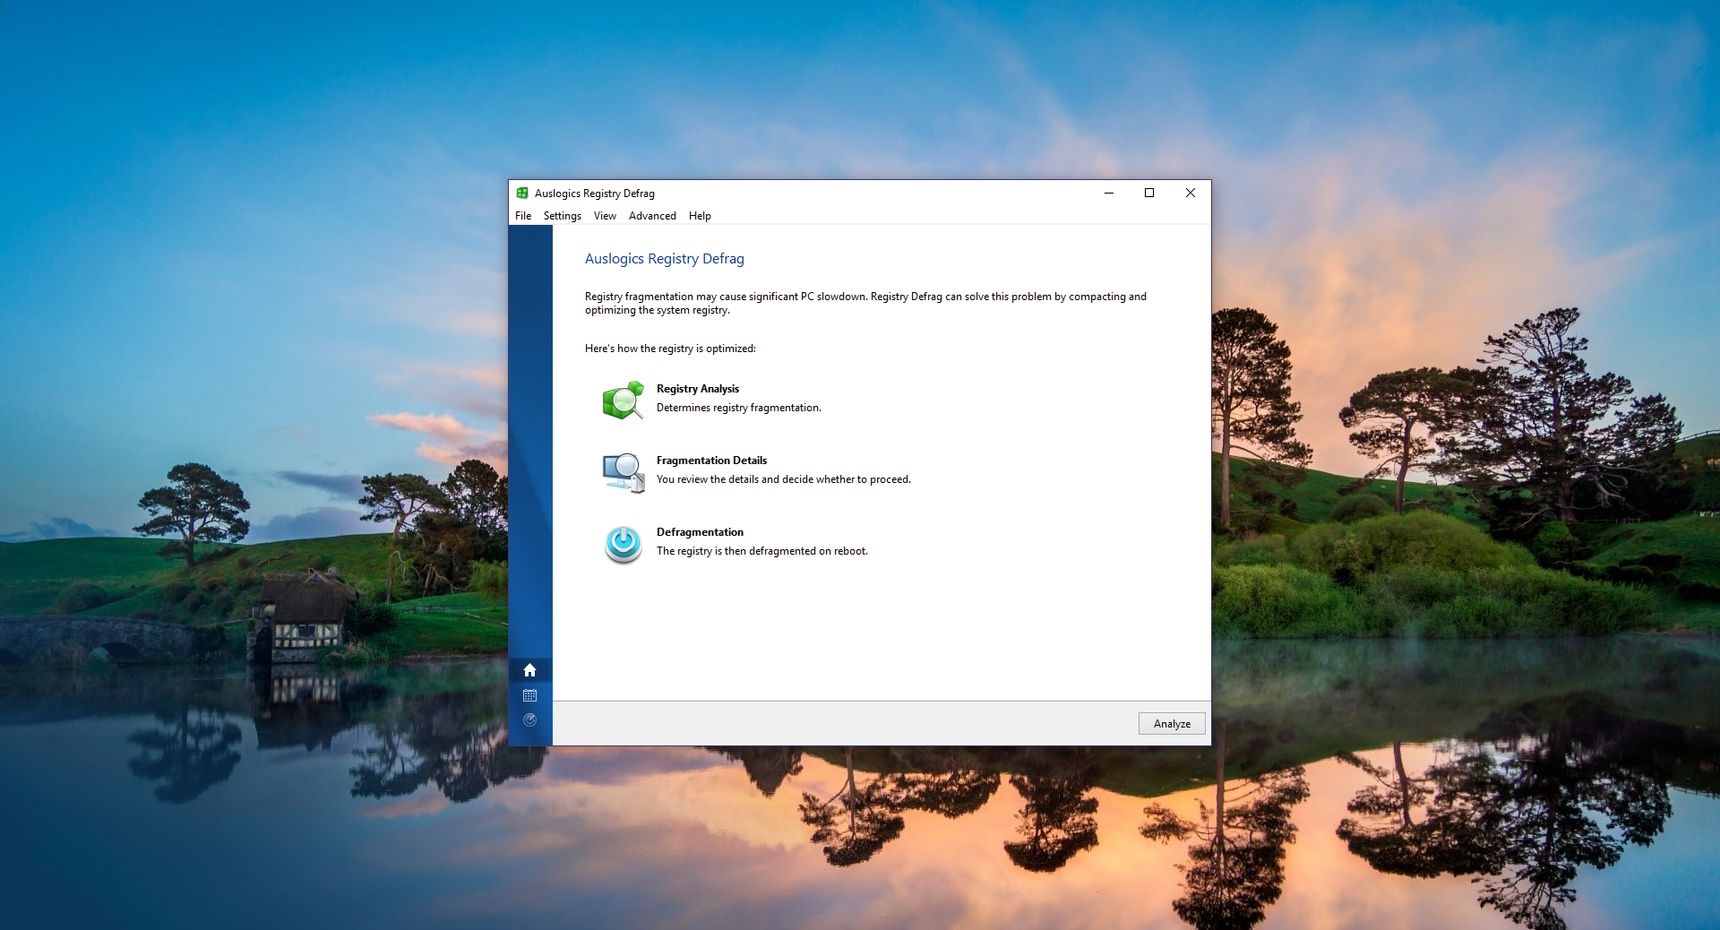
Task: Click the Registry Analysis green cube icon
Action: pyautogui.click(x=623, y=400)
